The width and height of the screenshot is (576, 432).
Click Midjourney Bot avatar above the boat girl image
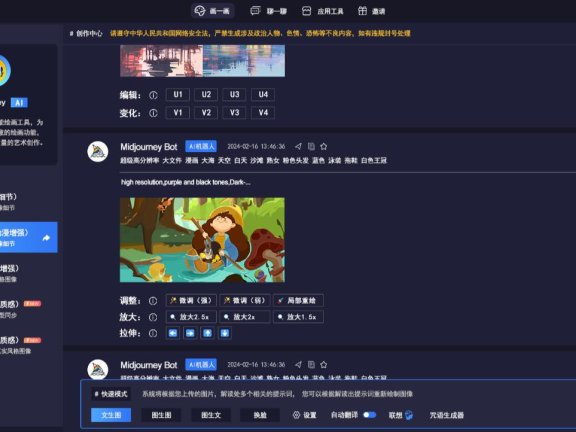pyautogui.click(x=98, y=151)
